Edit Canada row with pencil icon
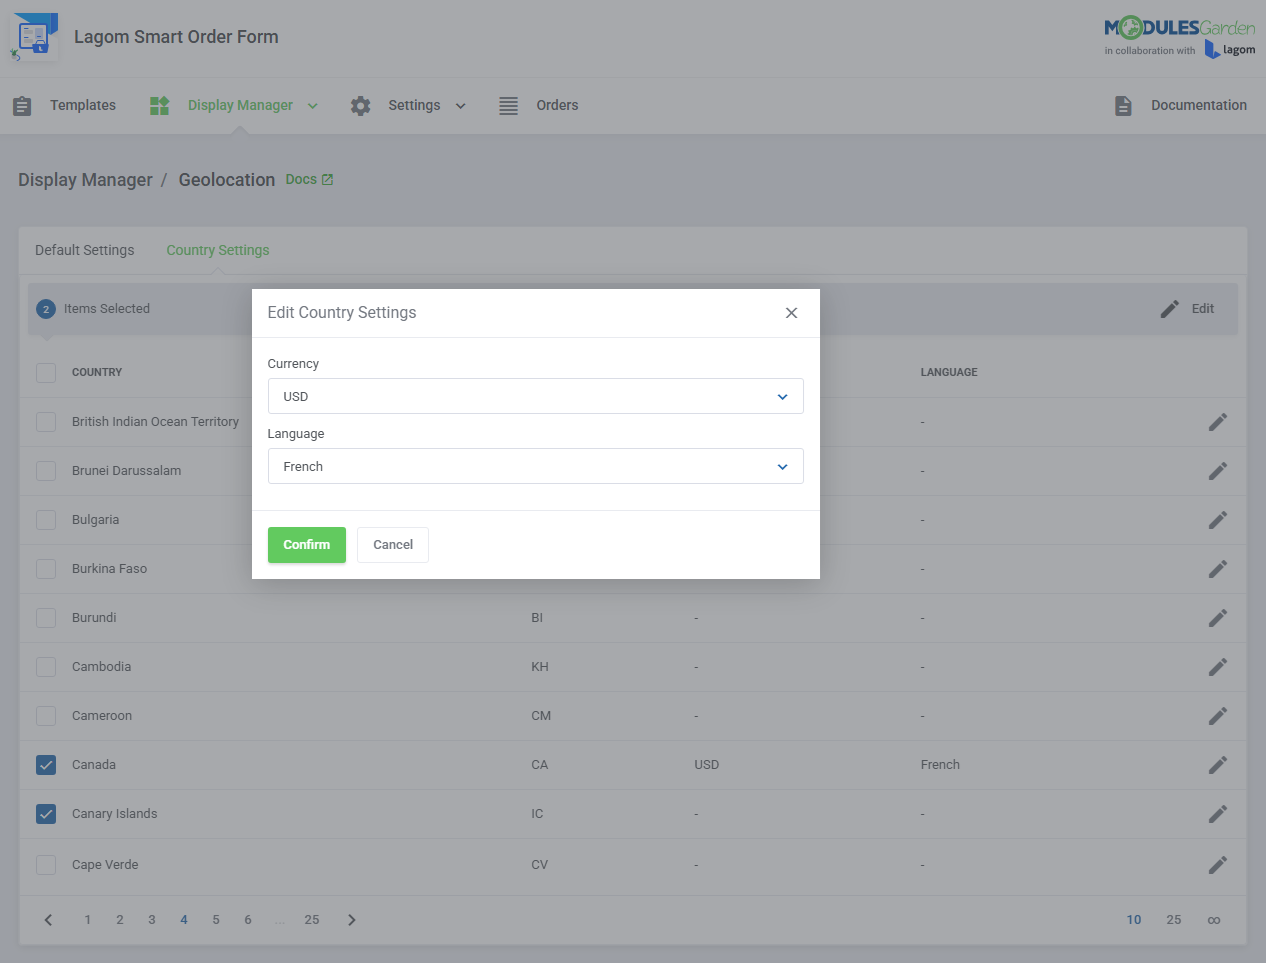 point(1217,765)
